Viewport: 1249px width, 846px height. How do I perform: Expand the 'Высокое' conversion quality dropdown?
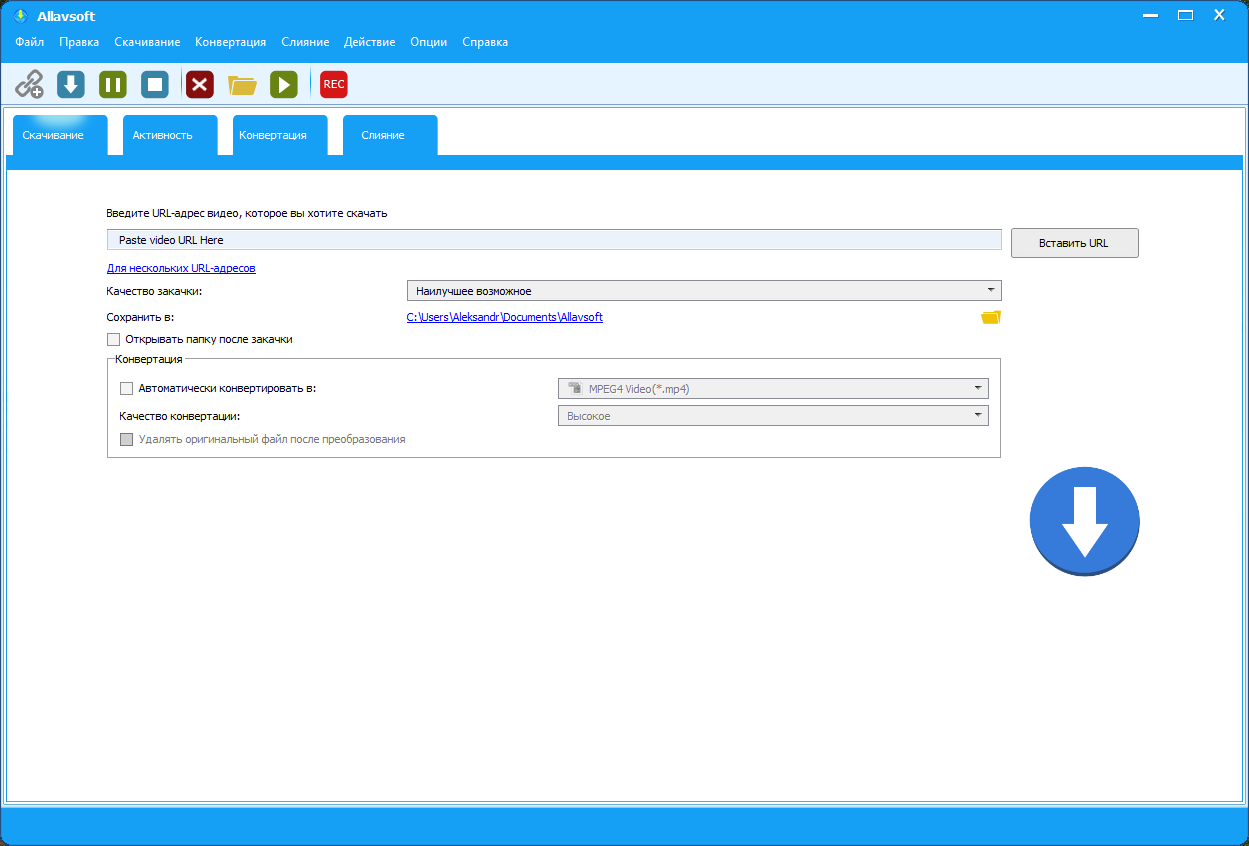(x=772, y=416)
